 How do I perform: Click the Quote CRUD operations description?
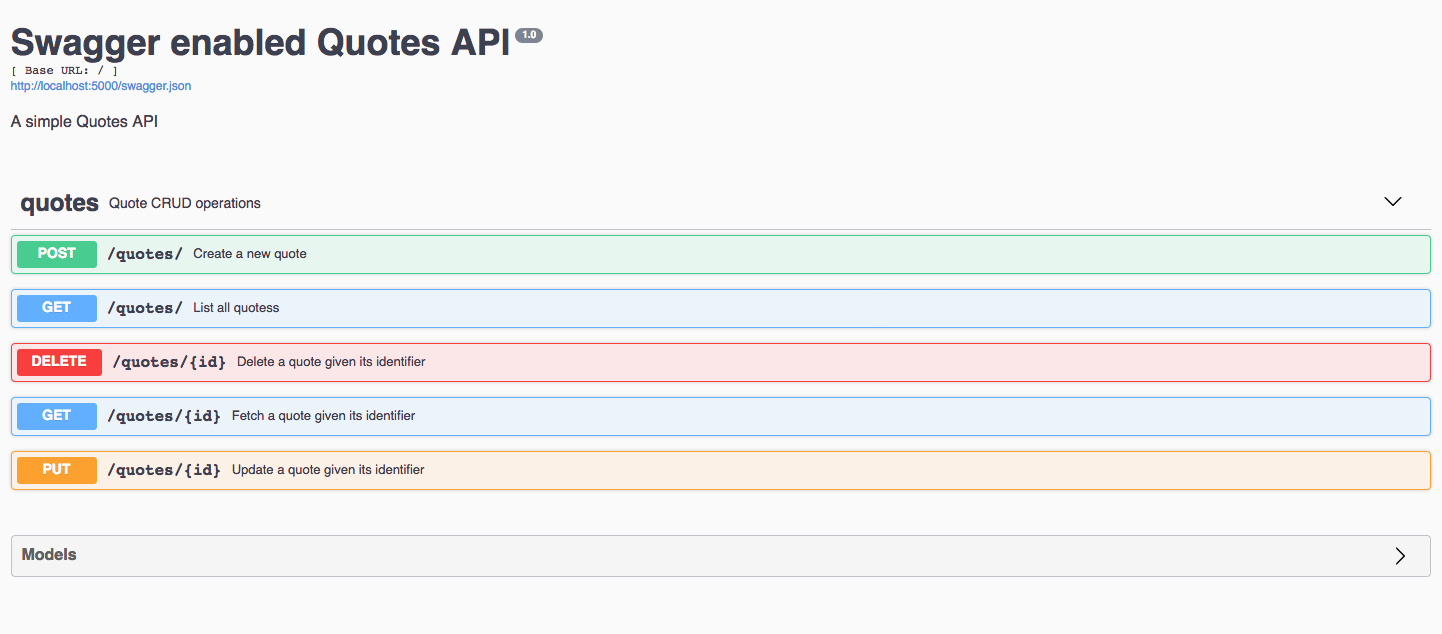(185, 204)
